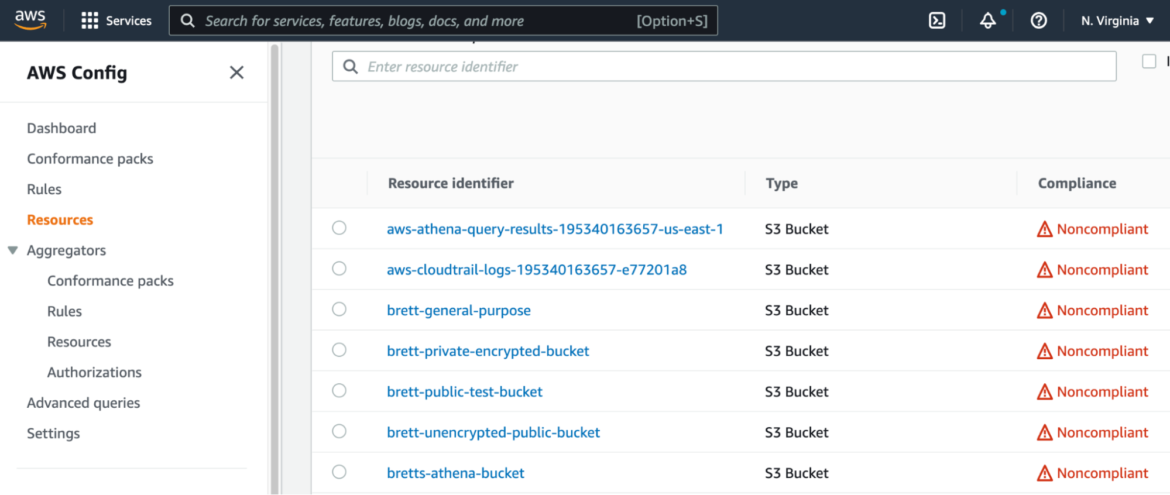Select radio for aws-athena-query-results bucket

(340, 228)
